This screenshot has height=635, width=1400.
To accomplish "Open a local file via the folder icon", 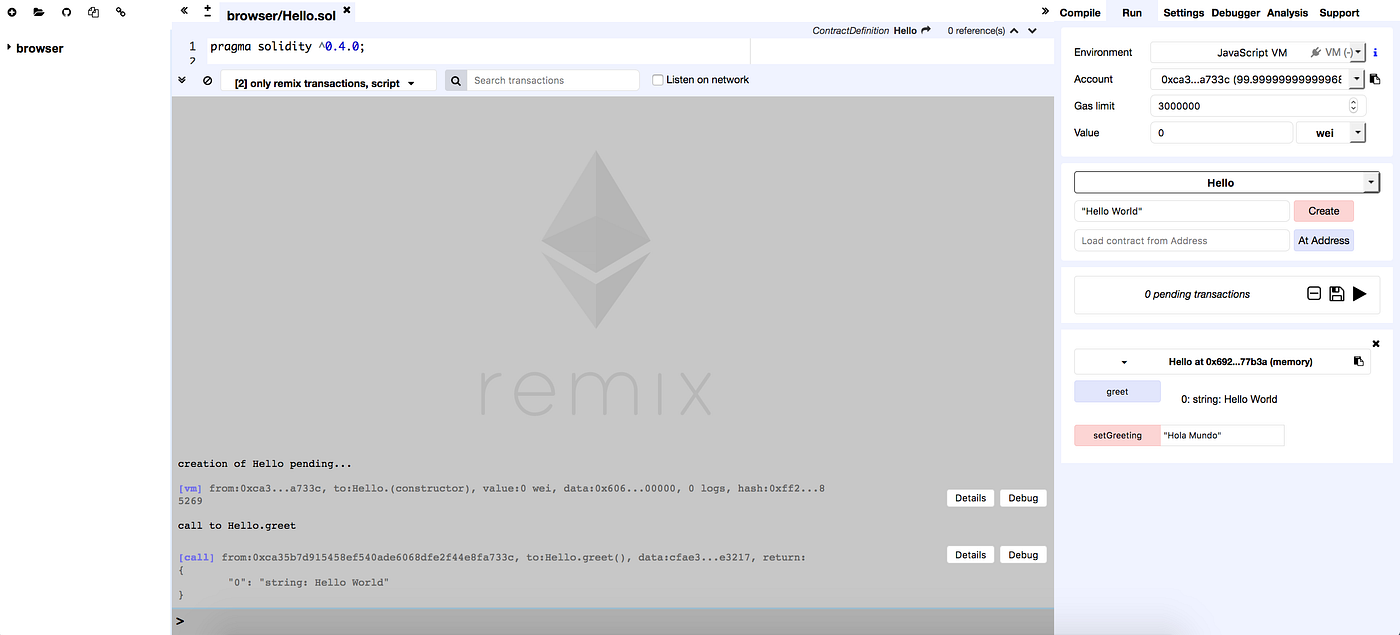I will pos(38,12).
